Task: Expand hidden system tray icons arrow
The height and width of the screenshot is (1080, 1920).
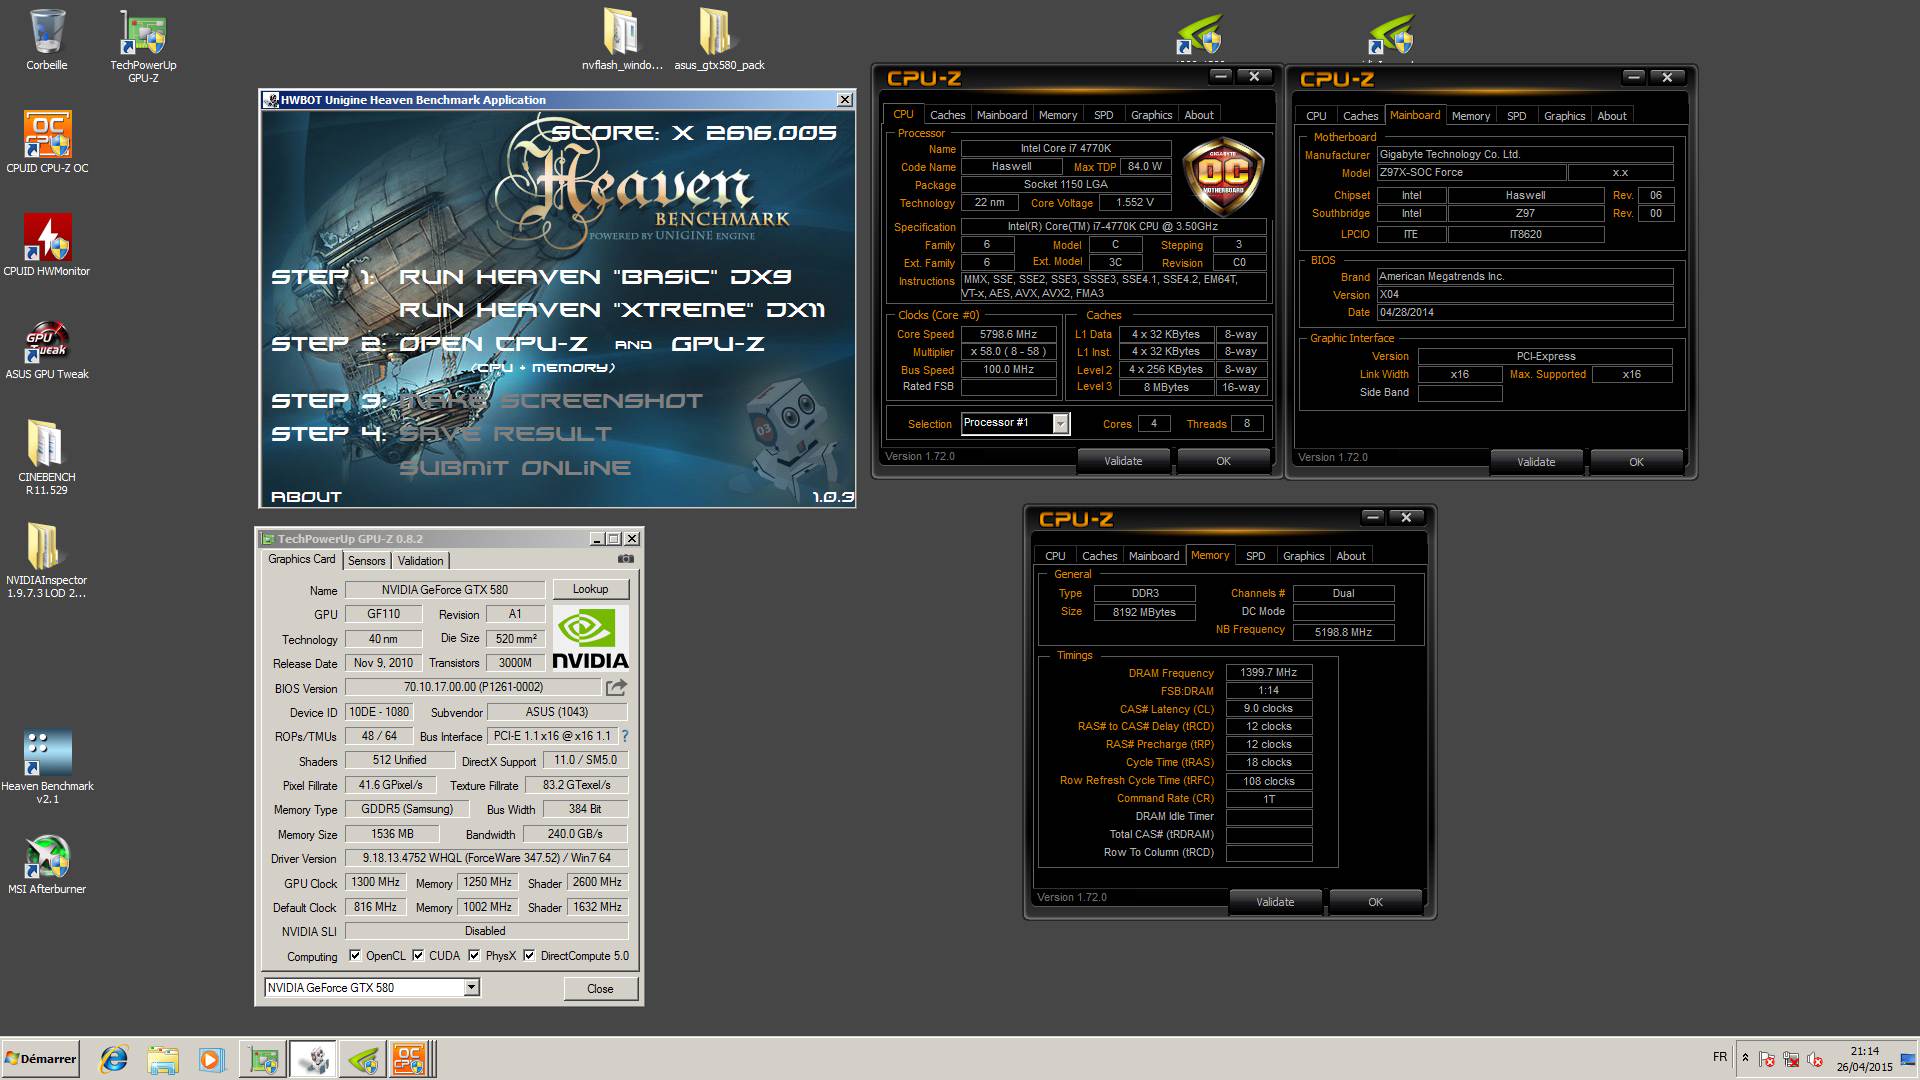Action: pos(1745,1058)
